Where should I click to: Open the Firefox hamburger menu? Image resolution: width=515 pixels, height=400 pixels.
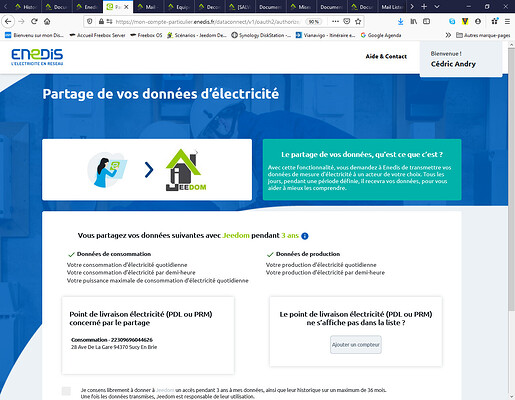507,22
